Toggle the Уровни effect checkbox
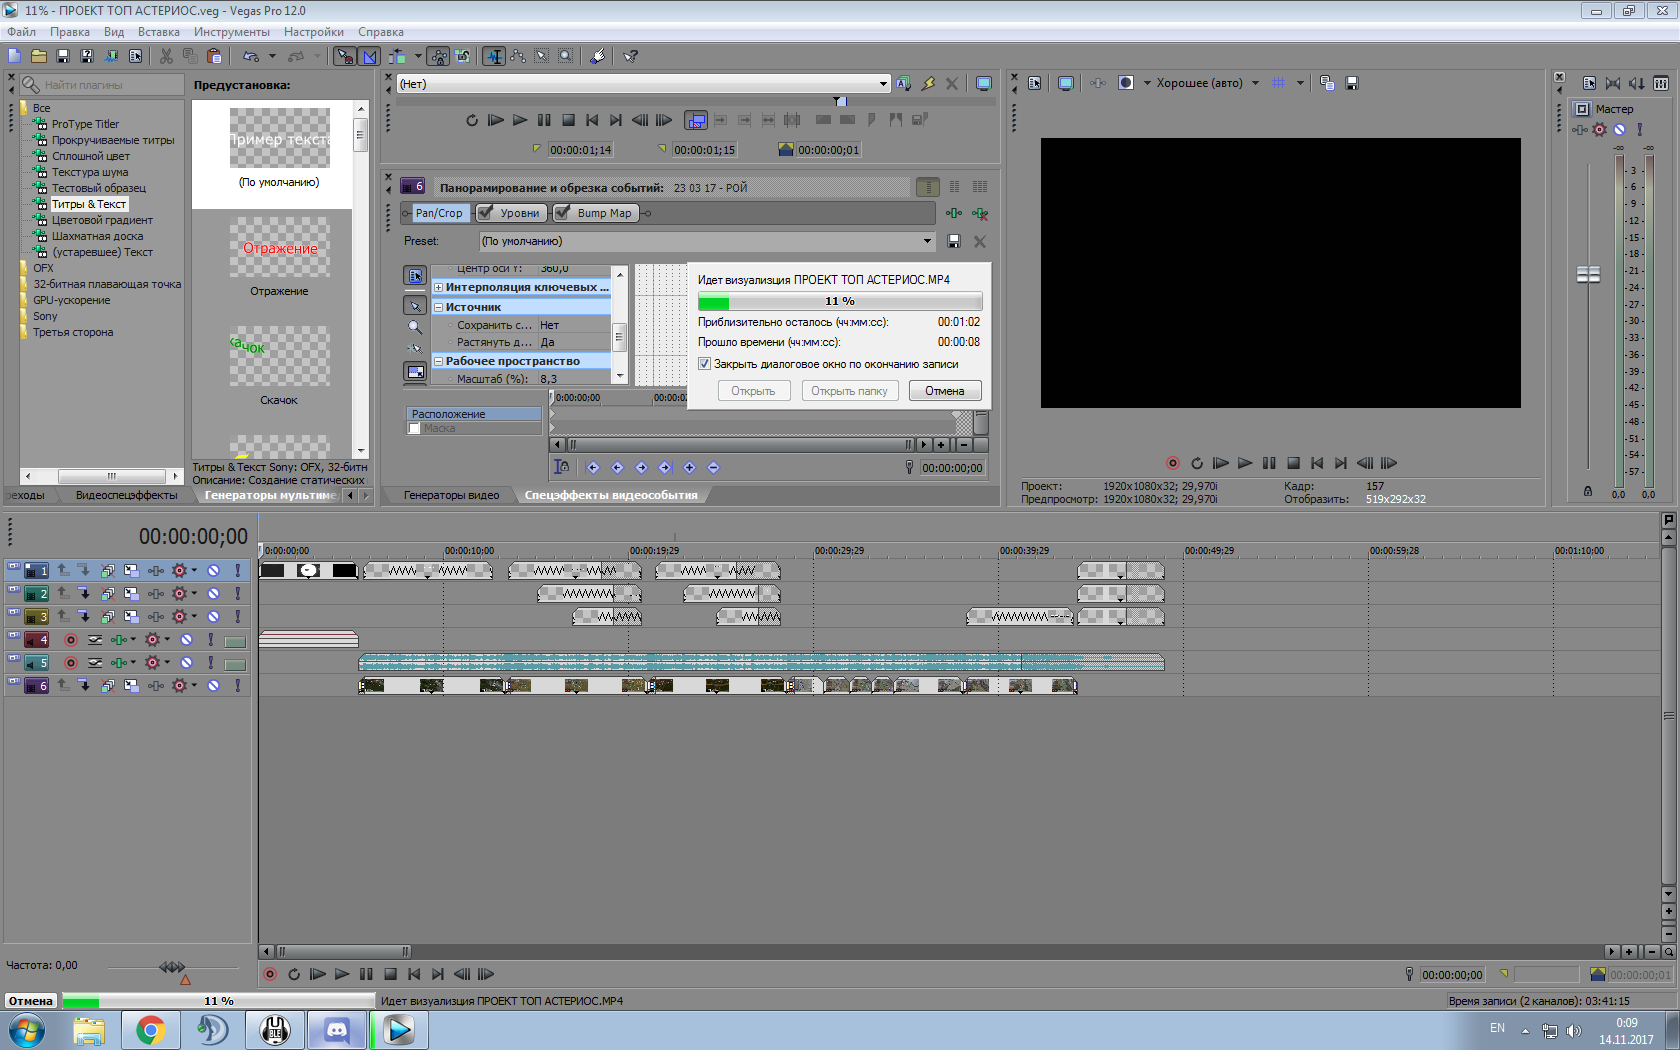1680x1050 pixels. tap(486, 213)
